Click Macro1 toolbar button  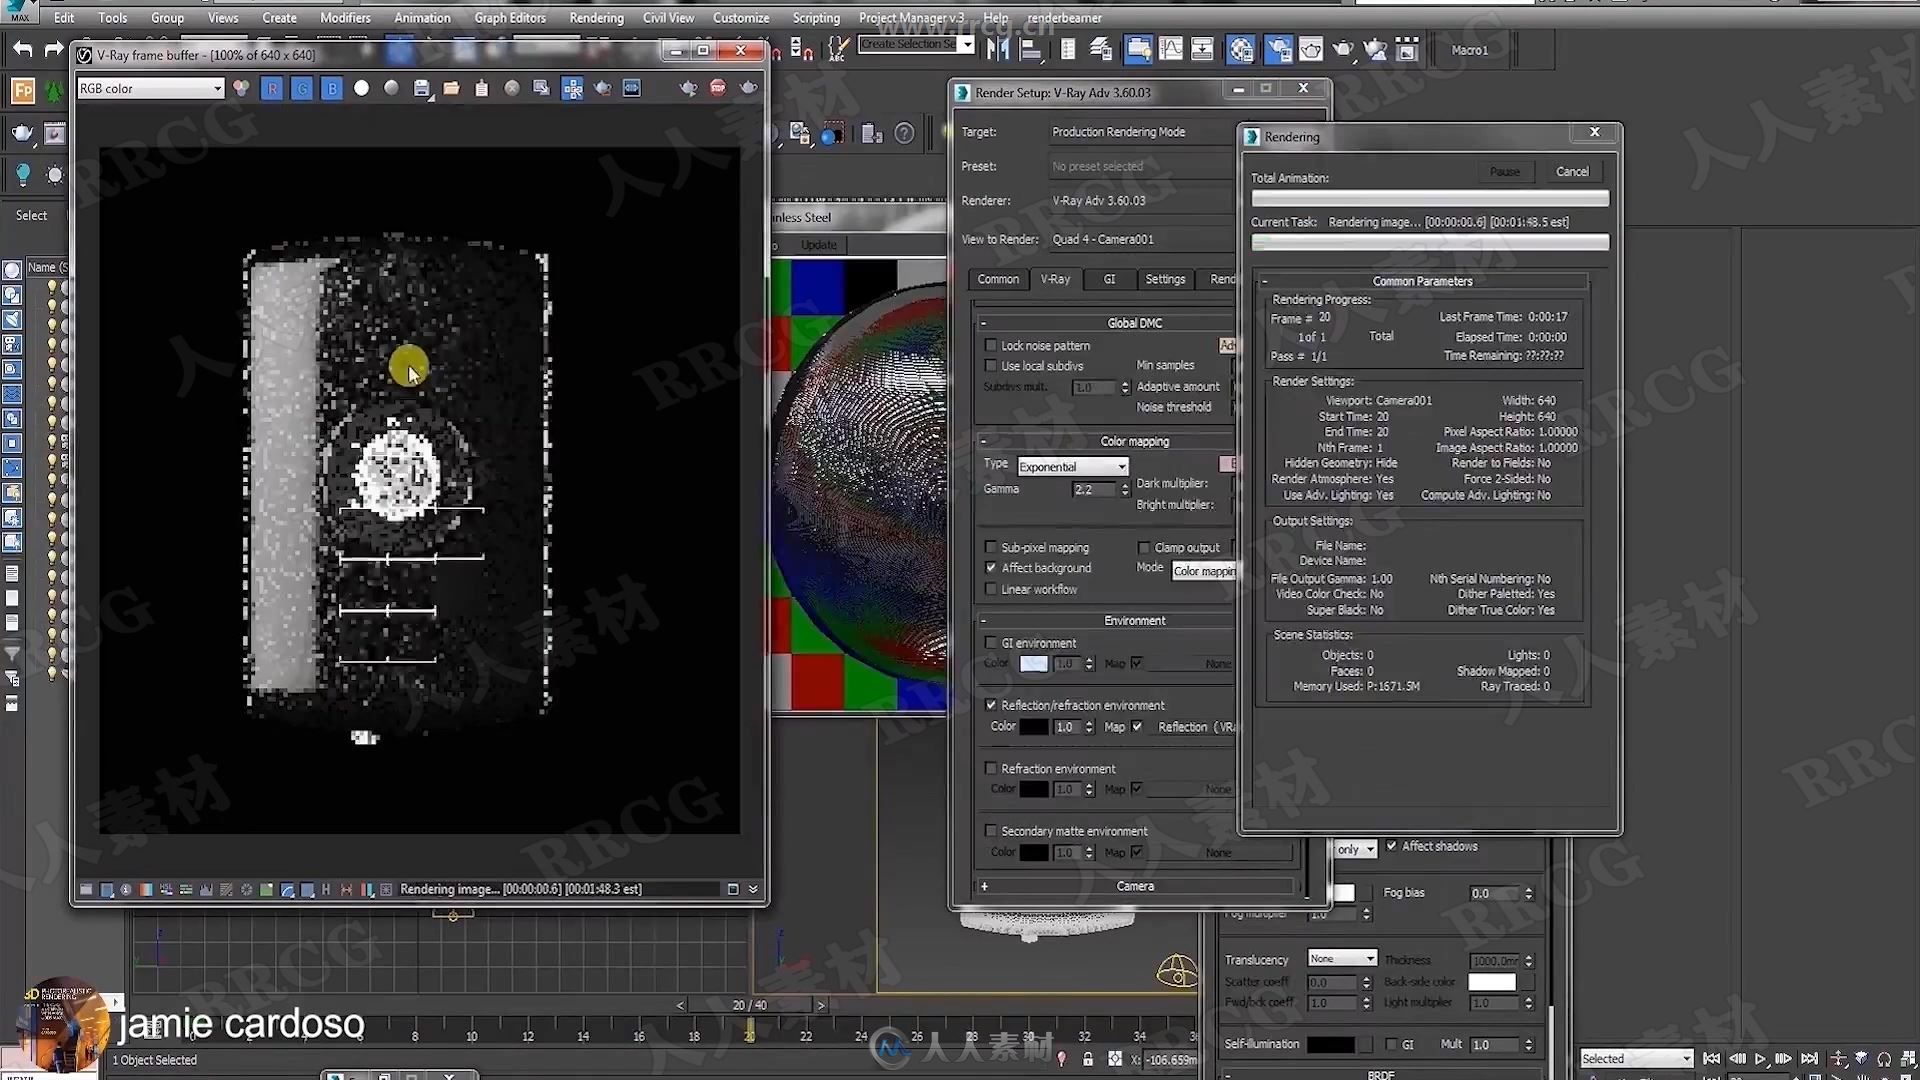(1469, 50)
